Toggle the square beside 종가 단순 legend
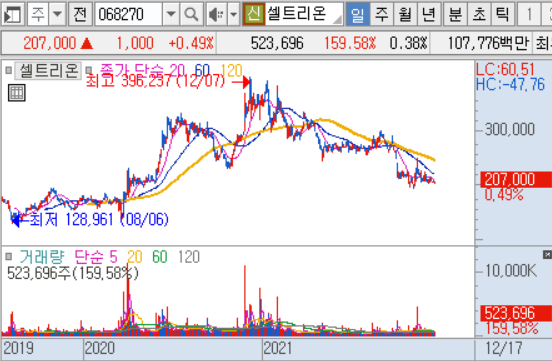This screenshot has width=552, height=361. pyautogui.click(x=89, y=70)
